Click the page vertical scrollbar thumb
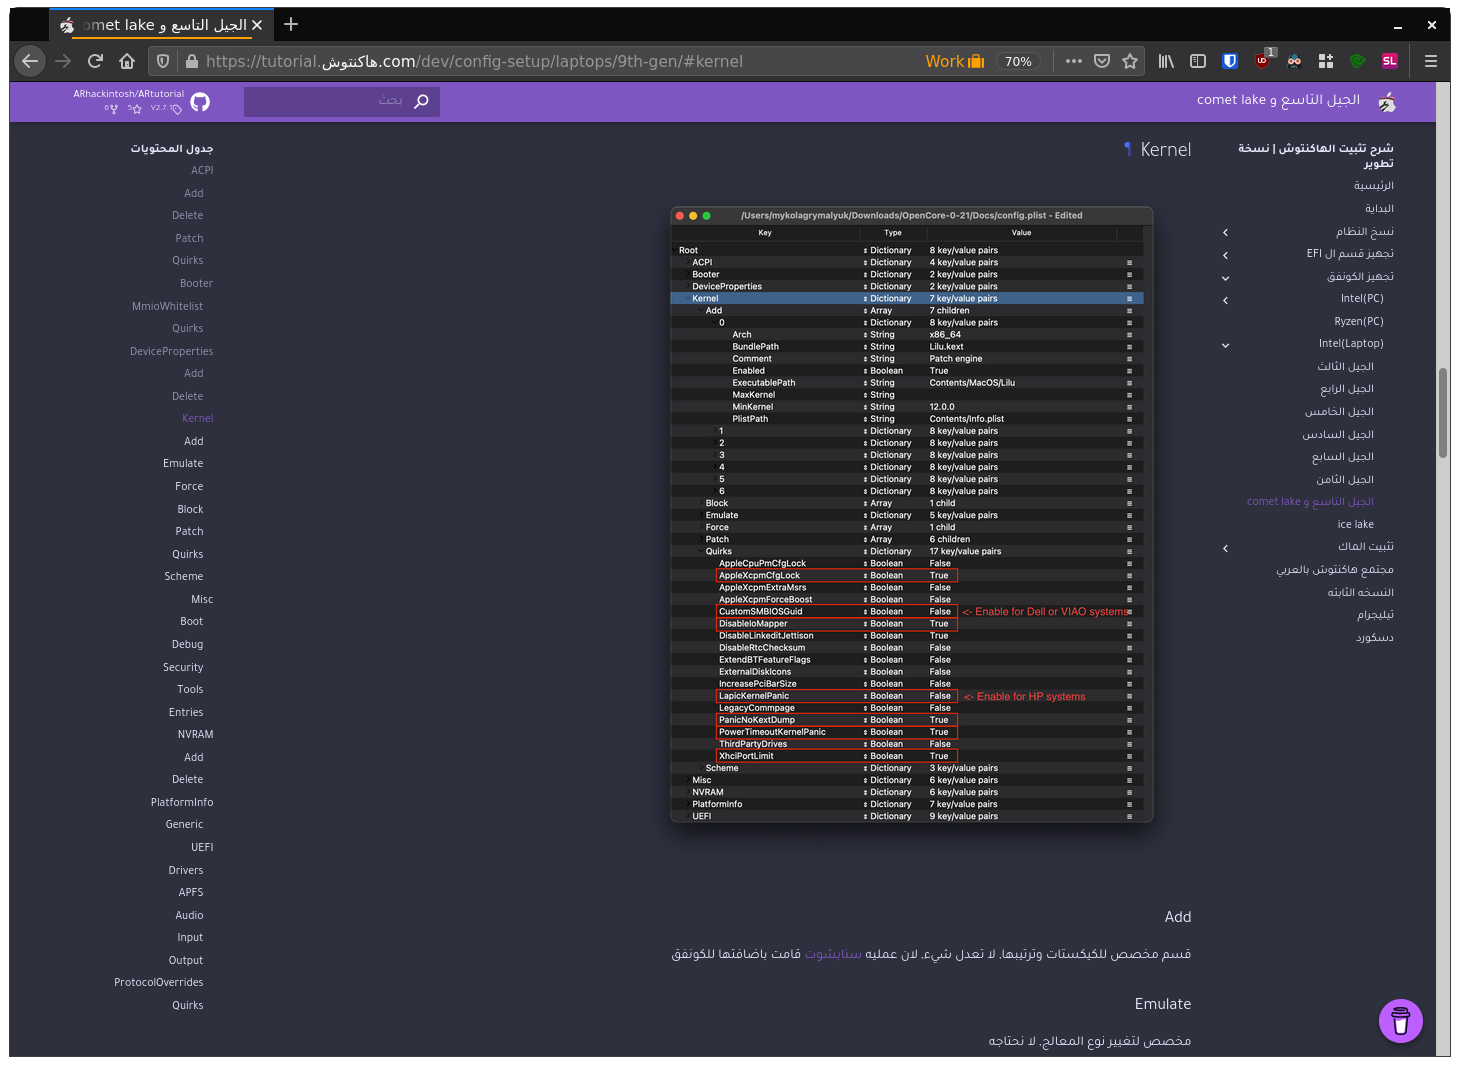 (x=1443, y=412)
